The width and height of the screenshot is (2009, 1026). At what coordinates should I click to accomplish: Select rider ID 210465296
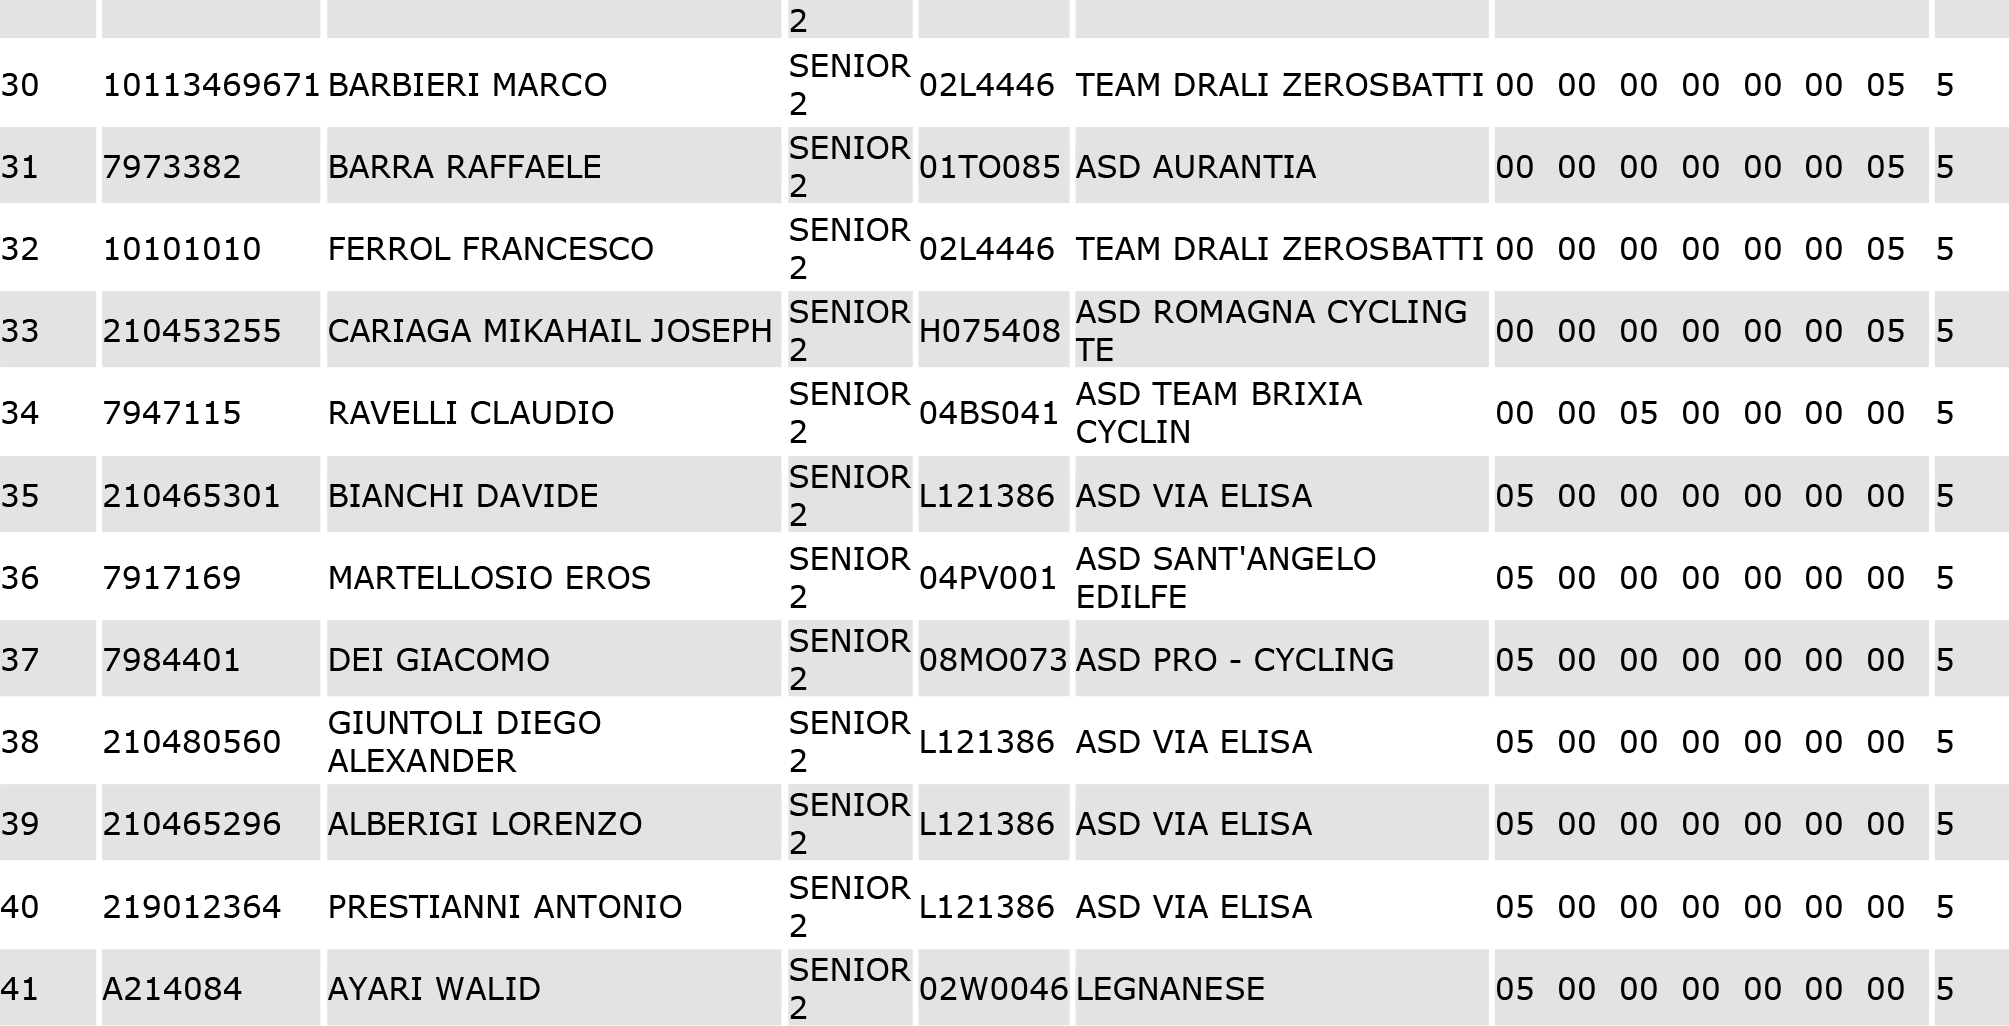(191, 824)
